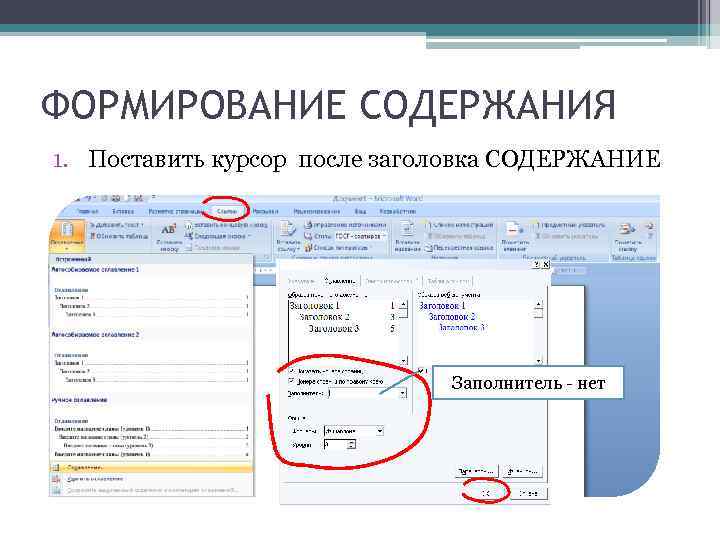Click the Изменить... button in dialog
Viewport: 720px width, 540px height.
[522, 471]
